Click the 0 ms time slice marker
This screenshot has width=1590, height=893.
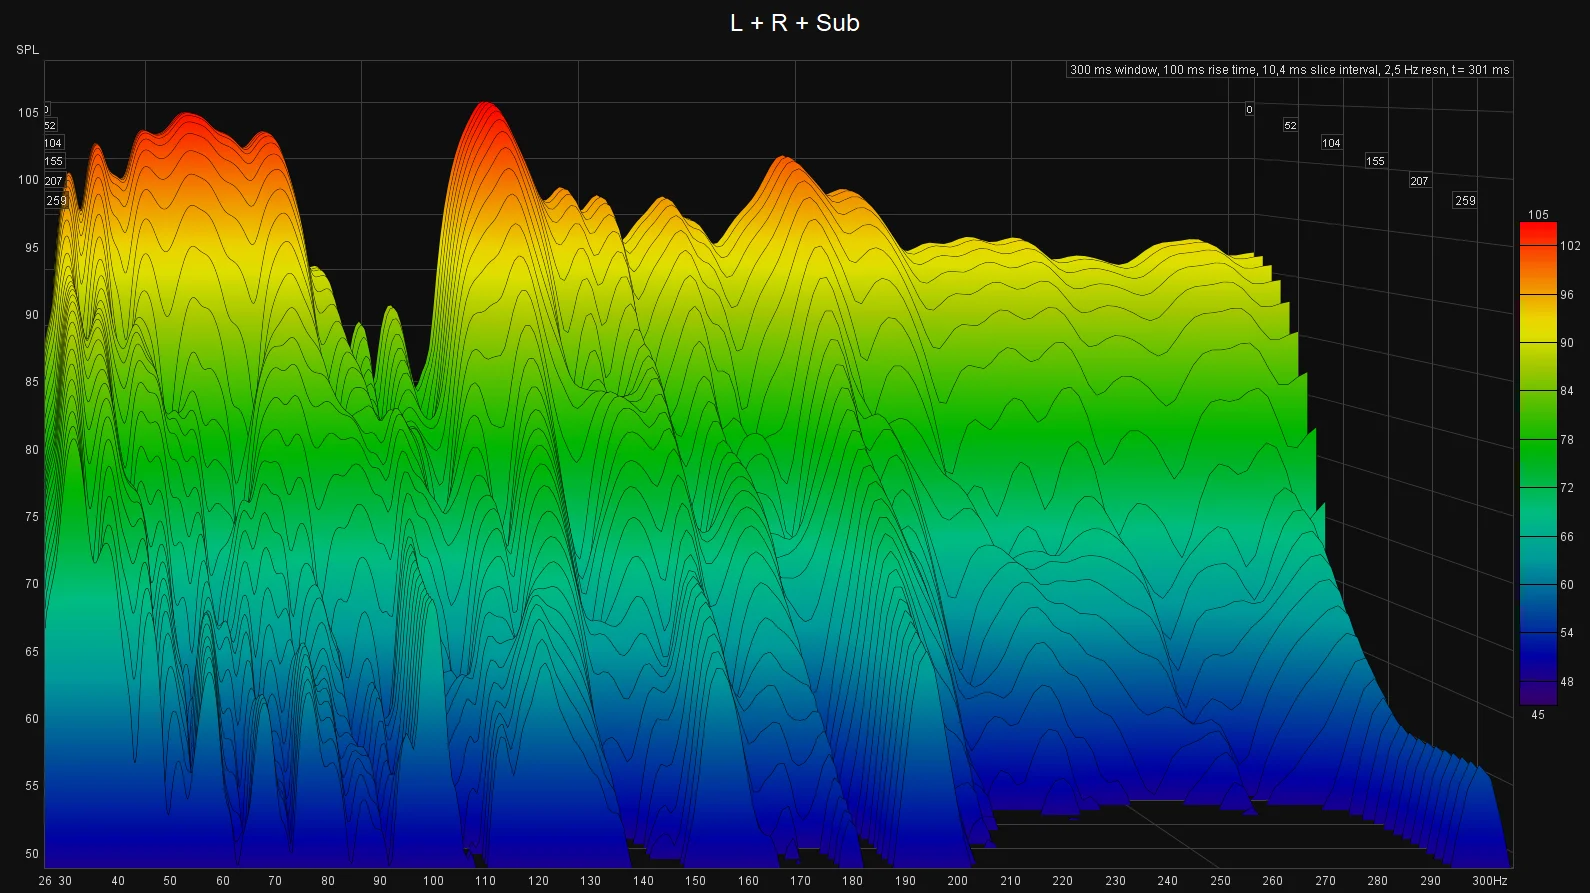click(x=1249, y=110)
